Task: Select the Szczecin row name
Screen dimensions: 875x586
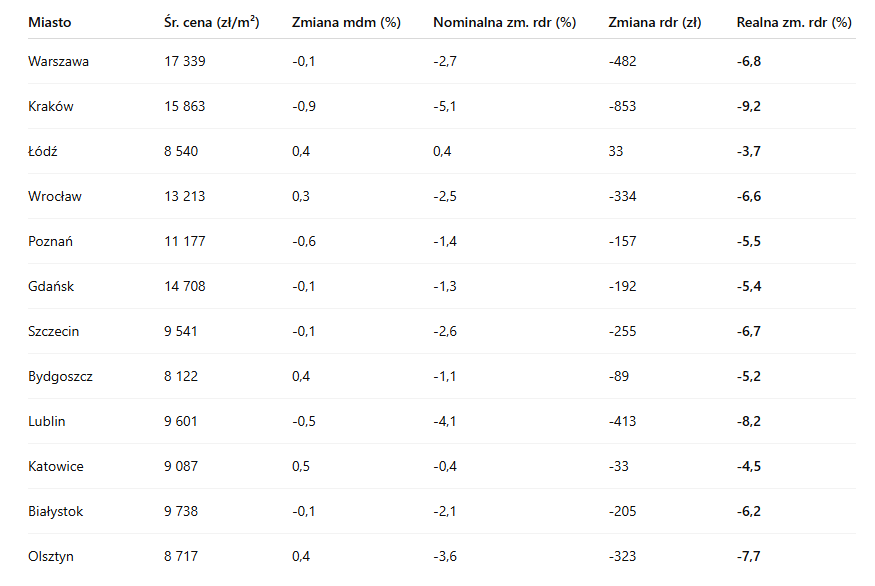Action: pyautogui.click(x=54, y=332)
